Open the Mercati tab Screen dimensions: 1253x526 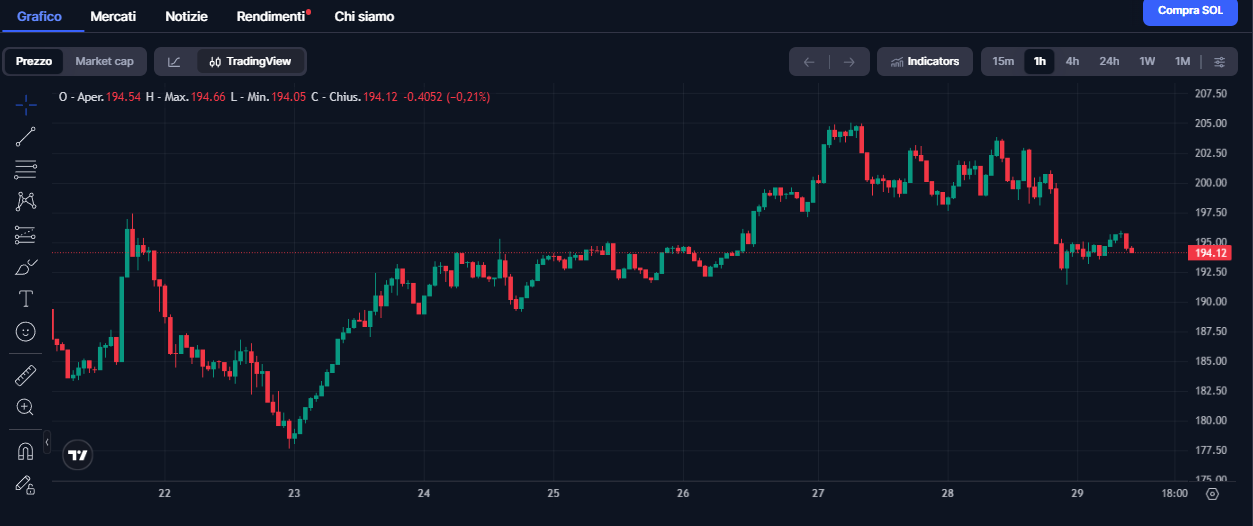pyautogui.click(x=113, y=16)
